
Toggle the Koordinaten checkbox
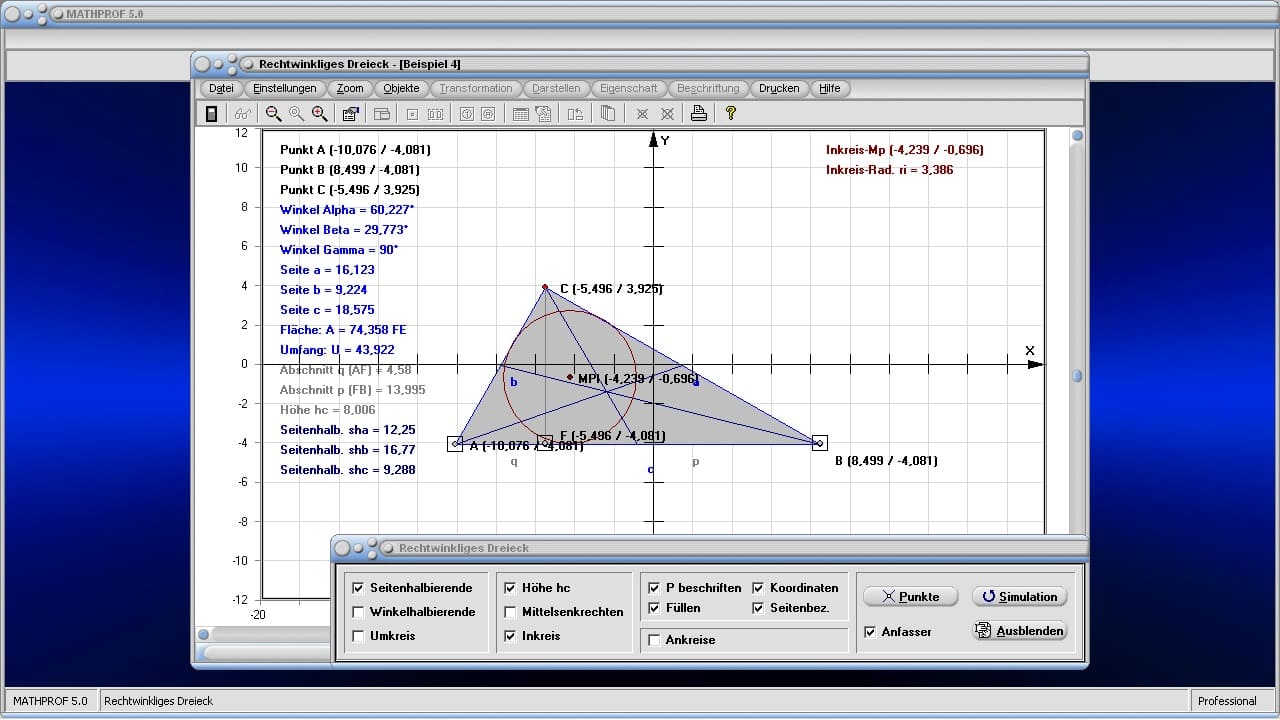tap(758, 588)
